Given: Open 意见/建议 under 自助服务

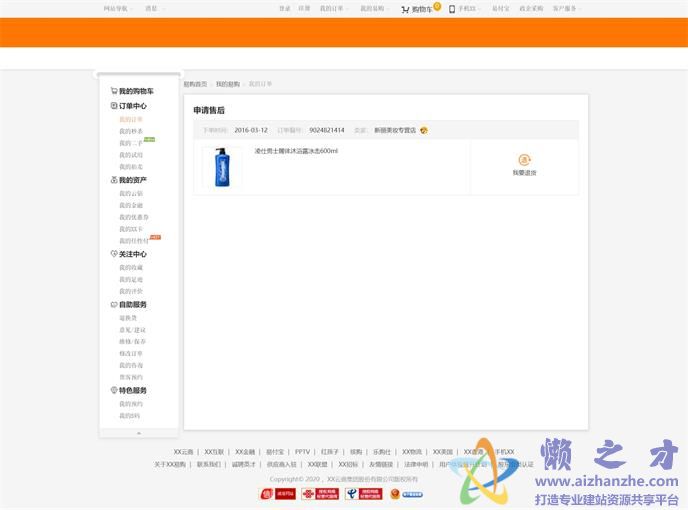Looking at the screenshot, I should pos(133,330).
